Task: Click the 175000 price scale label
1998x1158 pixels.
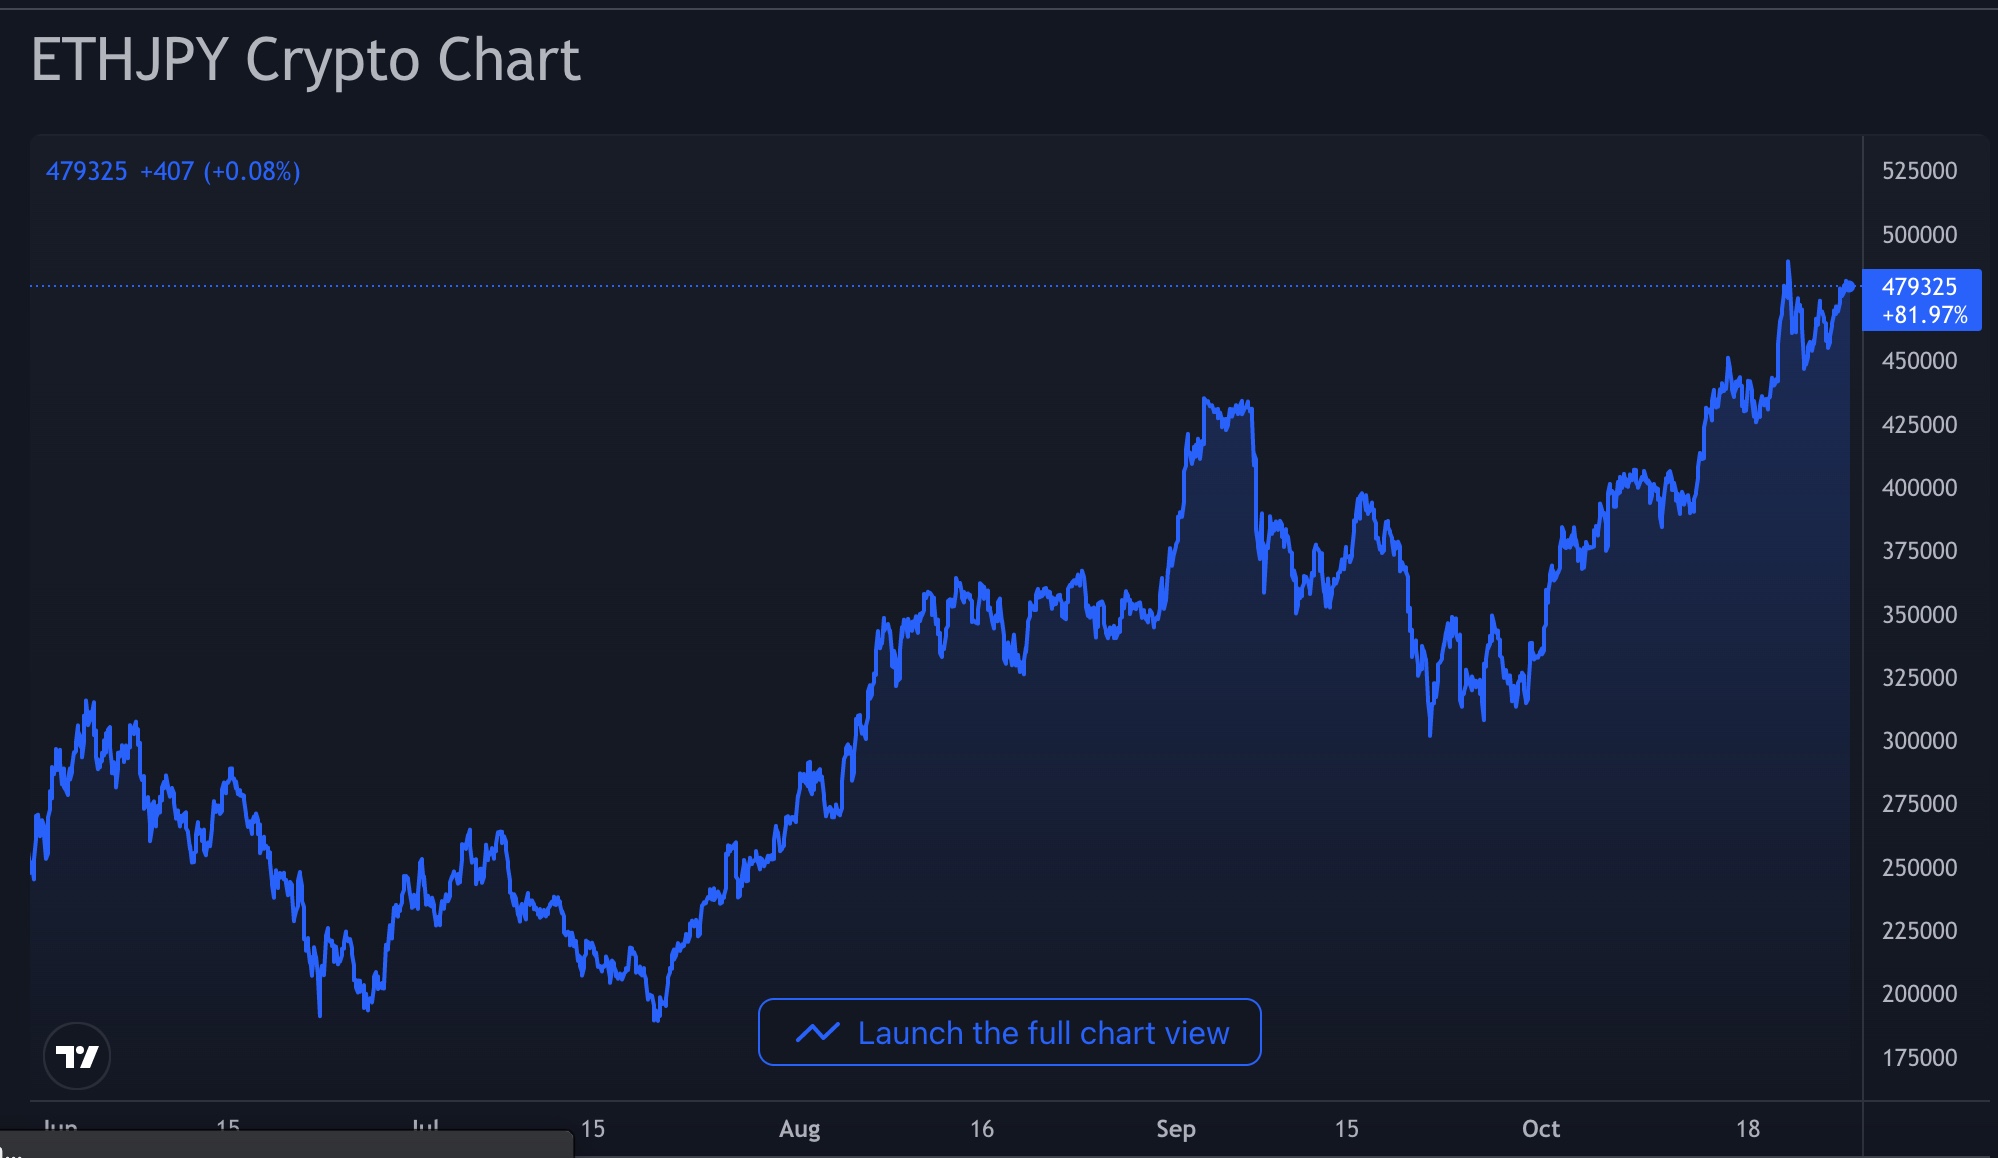Action: pyautogui.click(x=1919, y=1058)
